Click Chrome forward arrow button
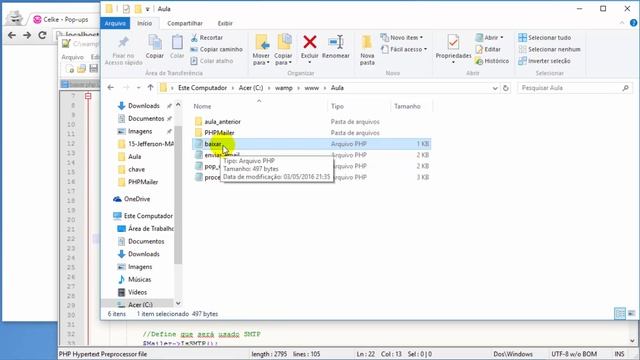640x360 pixels. (x=27, y=35)
